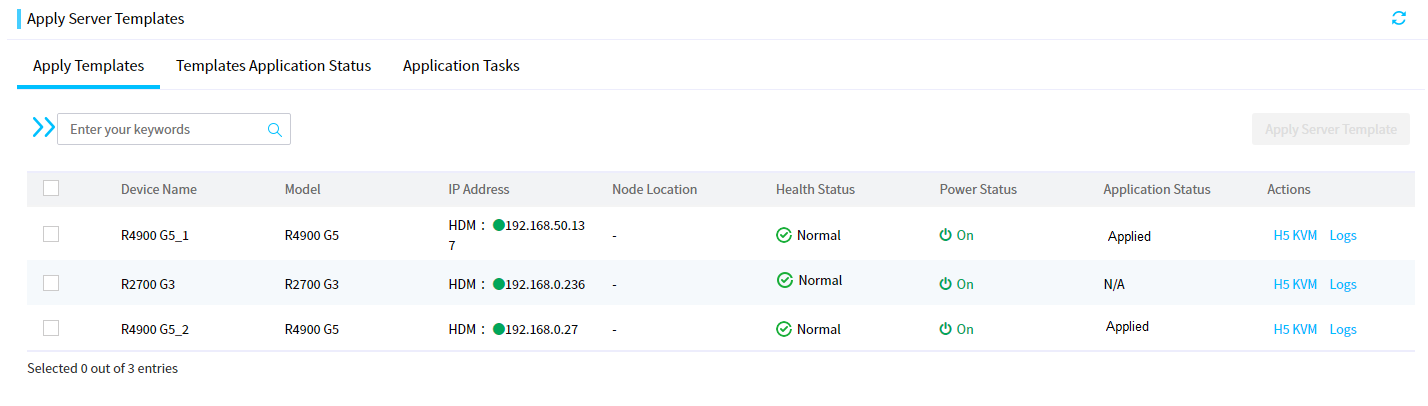The width and height of the screenshot is (1428, 406).
Task: Click the green dot beside 192.168.0.236
Action: [499, 284]
